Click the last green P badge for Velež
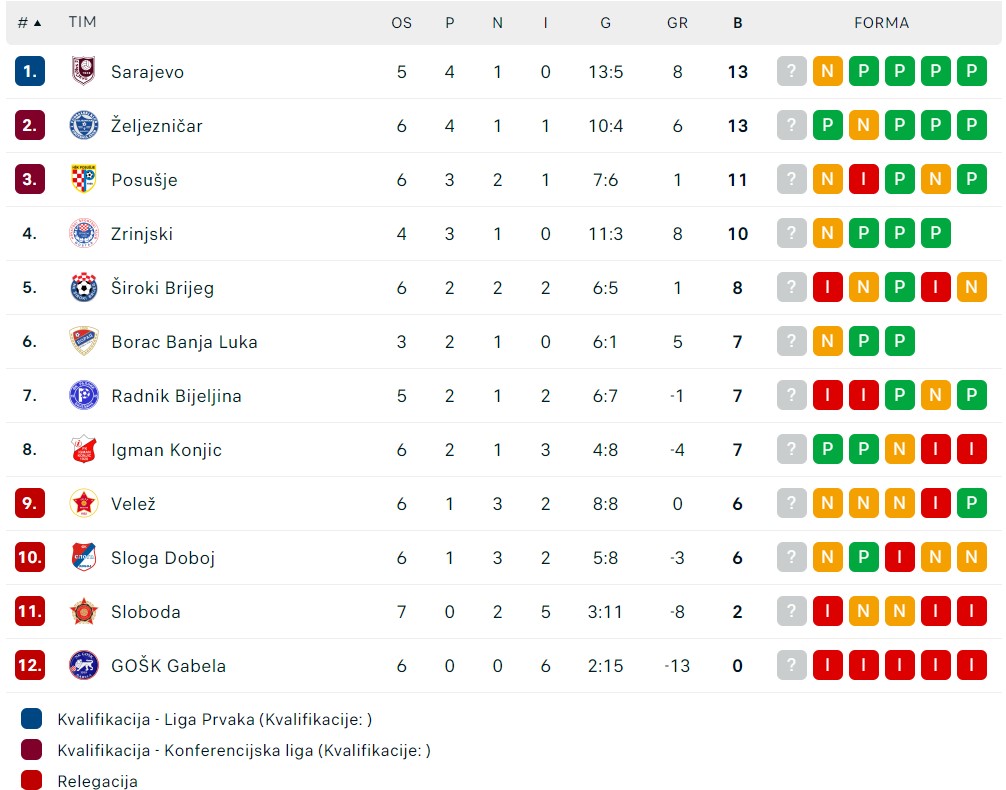Image resolution: width=1006 pixels, height=790 pixels. pyautogui.click(x=971, y=503)
